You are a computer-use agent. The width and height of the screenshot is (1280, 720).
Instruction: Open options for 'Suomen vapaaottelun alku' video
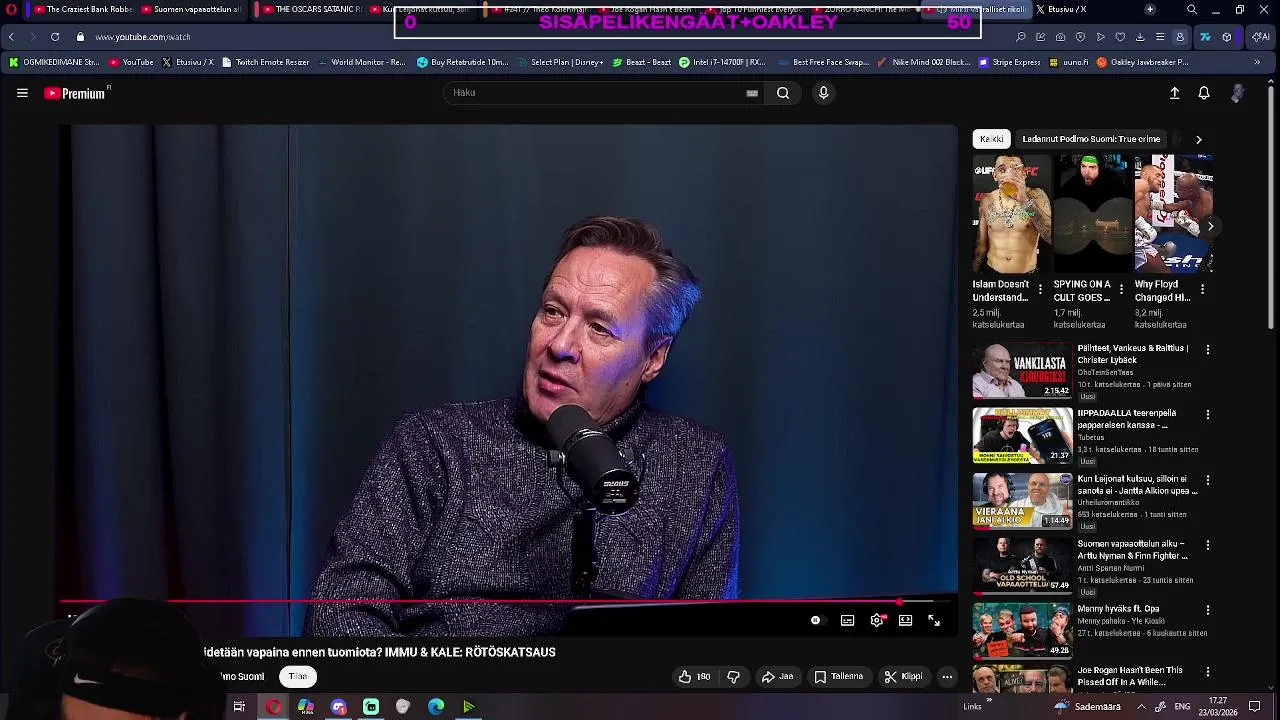tap(1207, 545)
